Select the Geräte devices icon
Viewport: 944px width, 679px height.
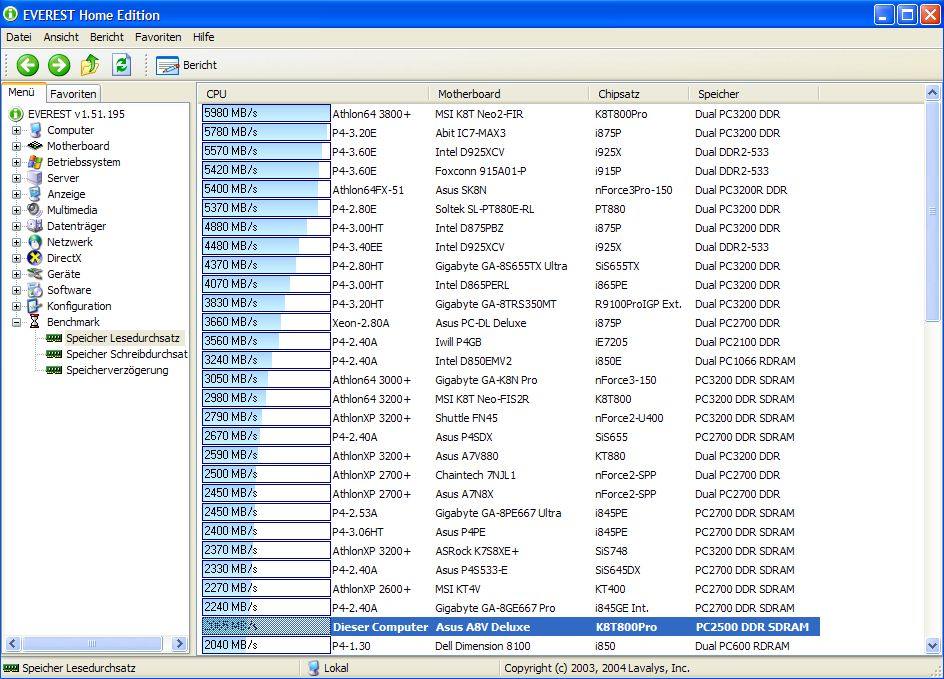point(36,274)
